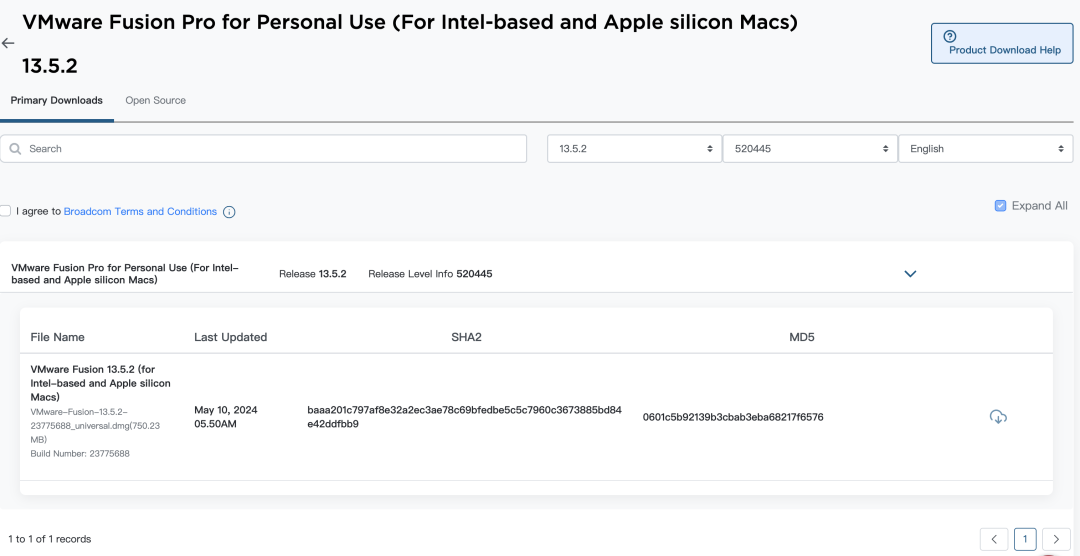The height and width of the screenshot is (556, 1080).
Task: Click the Product Download Help button
Action: tap(1004, 44)
